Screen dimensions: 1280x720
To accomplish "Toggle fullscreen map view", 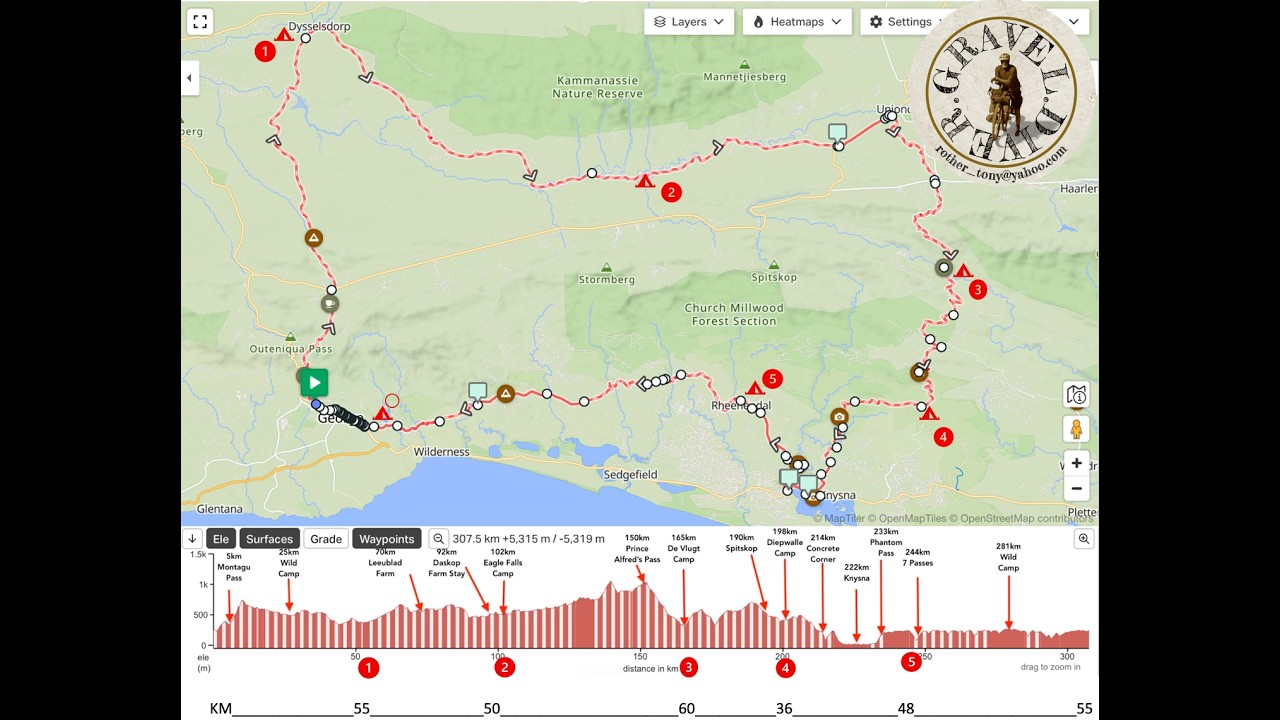I will (x=200, y=21).
